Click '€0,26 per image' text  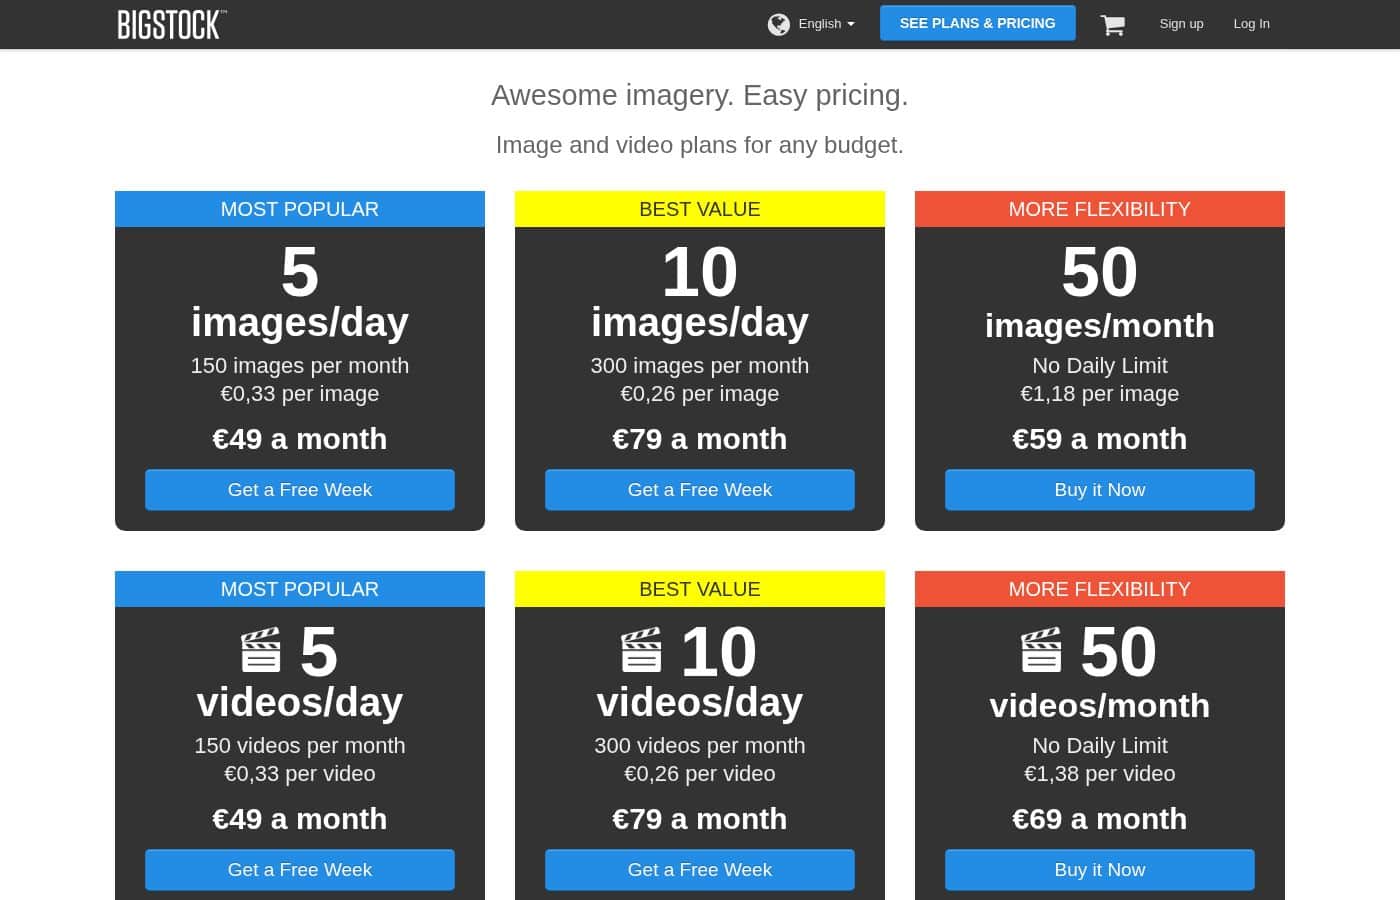tap(700, 394)
